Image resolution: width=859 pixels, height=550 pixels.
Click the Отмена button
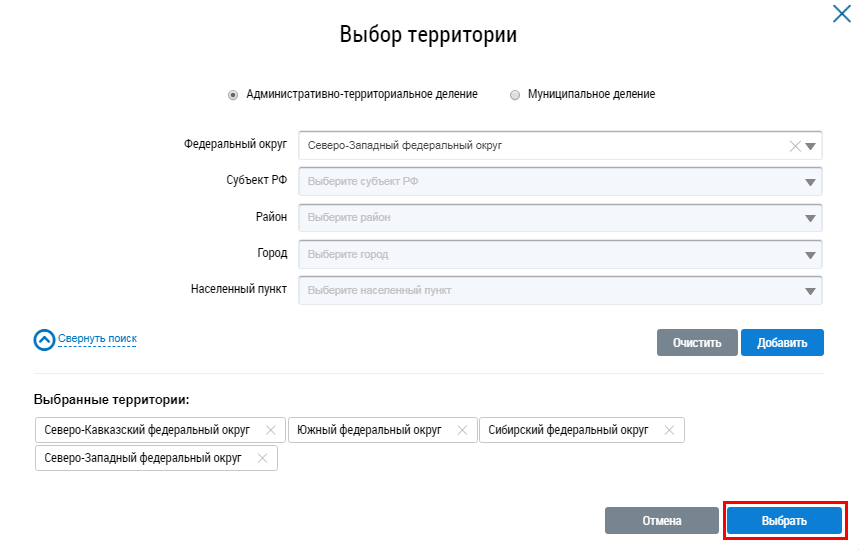pos(661,521)
